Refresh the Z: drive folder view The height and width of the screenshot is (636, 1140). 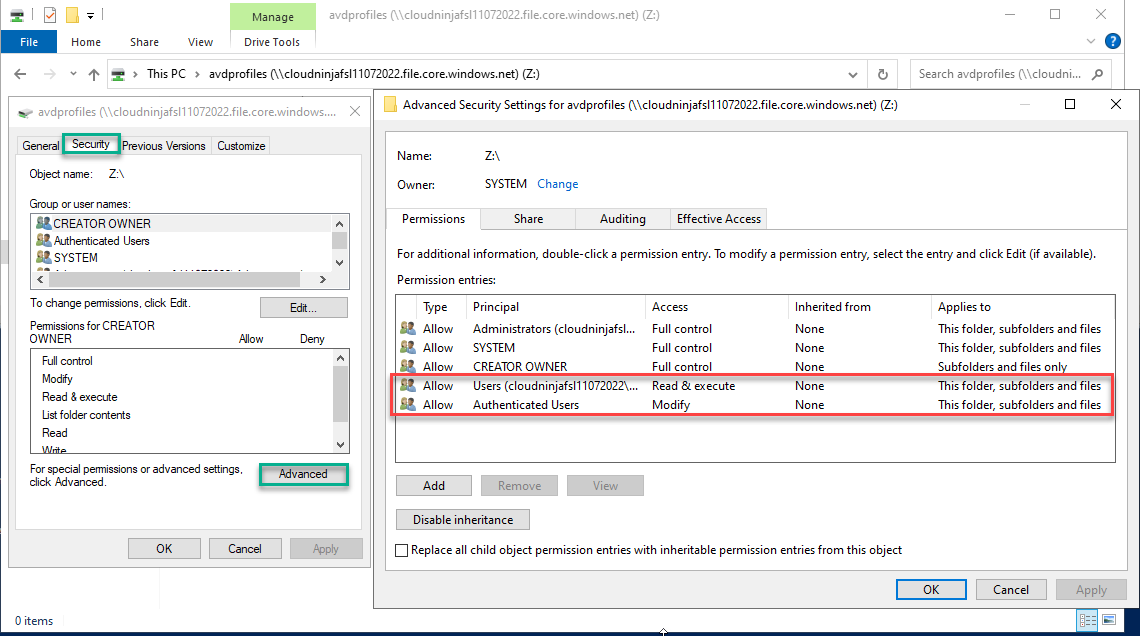883,74
